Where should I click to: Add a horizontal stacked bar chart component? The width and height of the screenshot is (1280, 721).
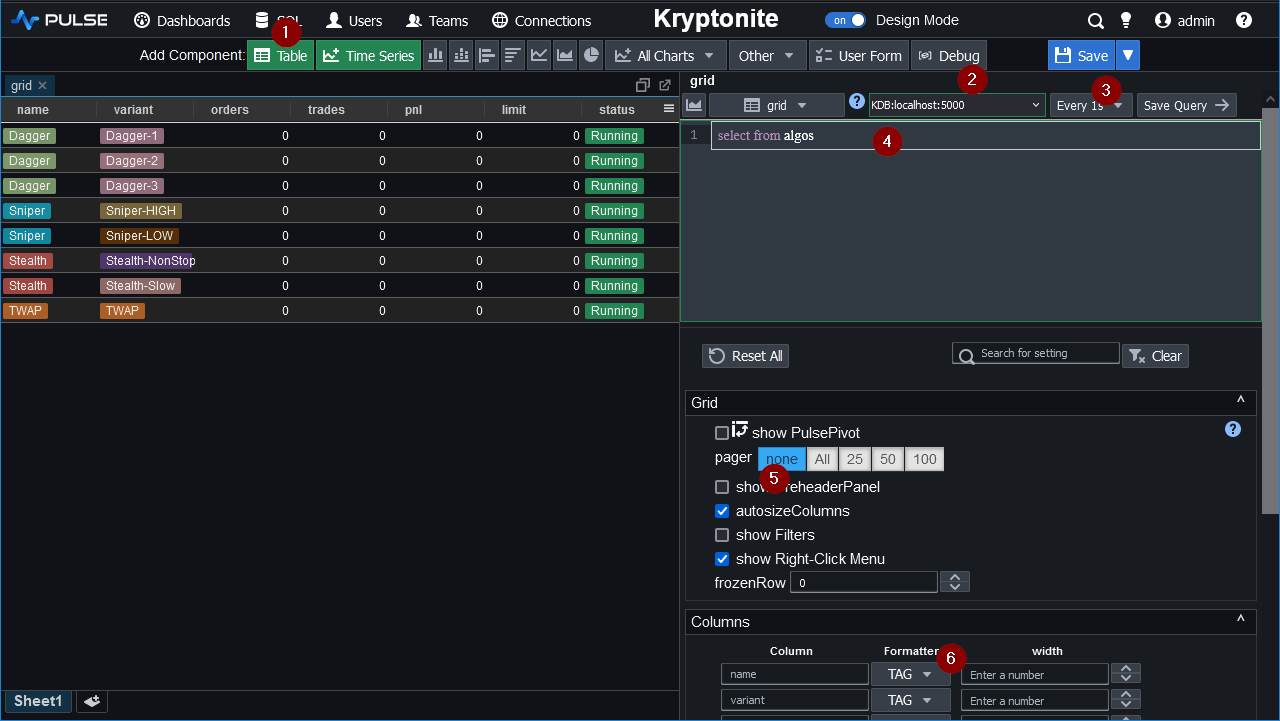(x=513, y=56)
